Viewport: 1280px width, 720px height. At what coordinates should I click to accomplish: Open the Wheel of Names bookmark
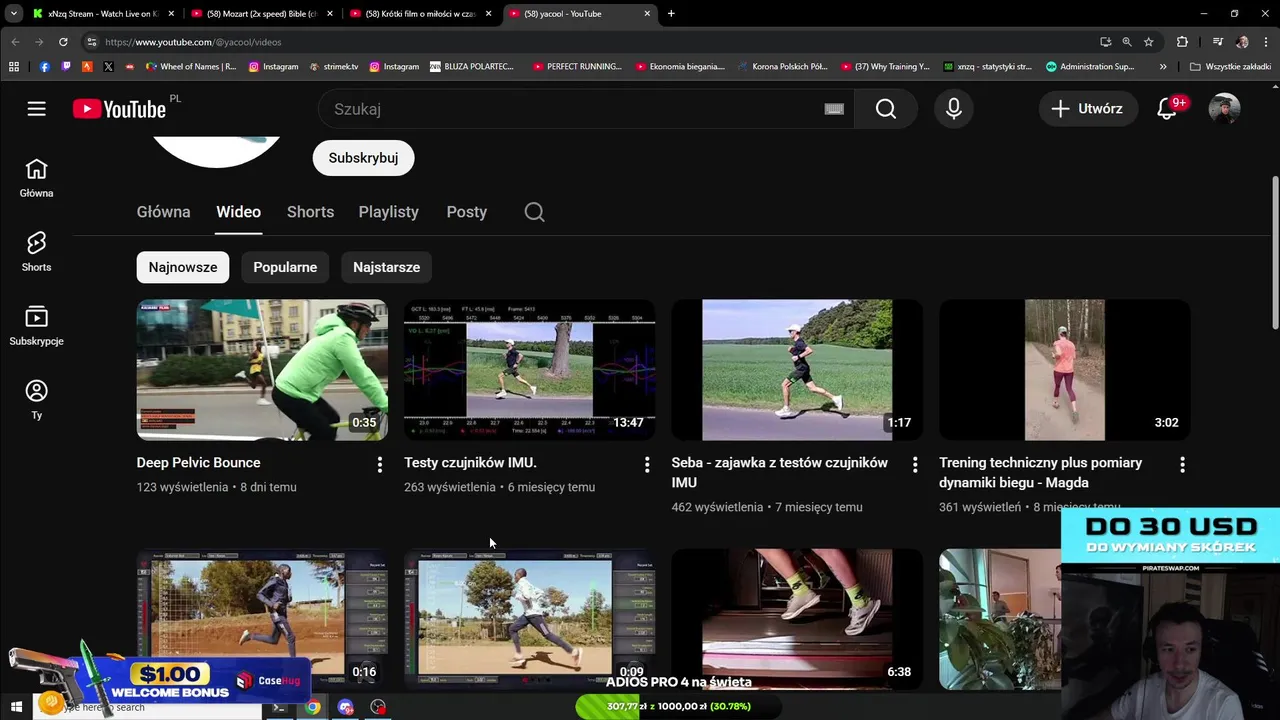[190, 67]
